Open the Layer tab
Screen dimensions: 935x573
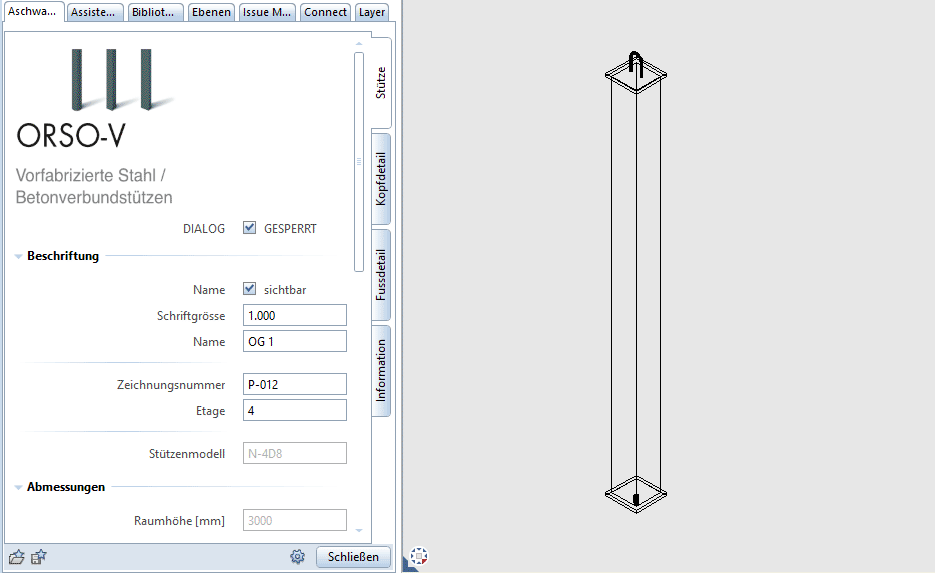point(371,12)
